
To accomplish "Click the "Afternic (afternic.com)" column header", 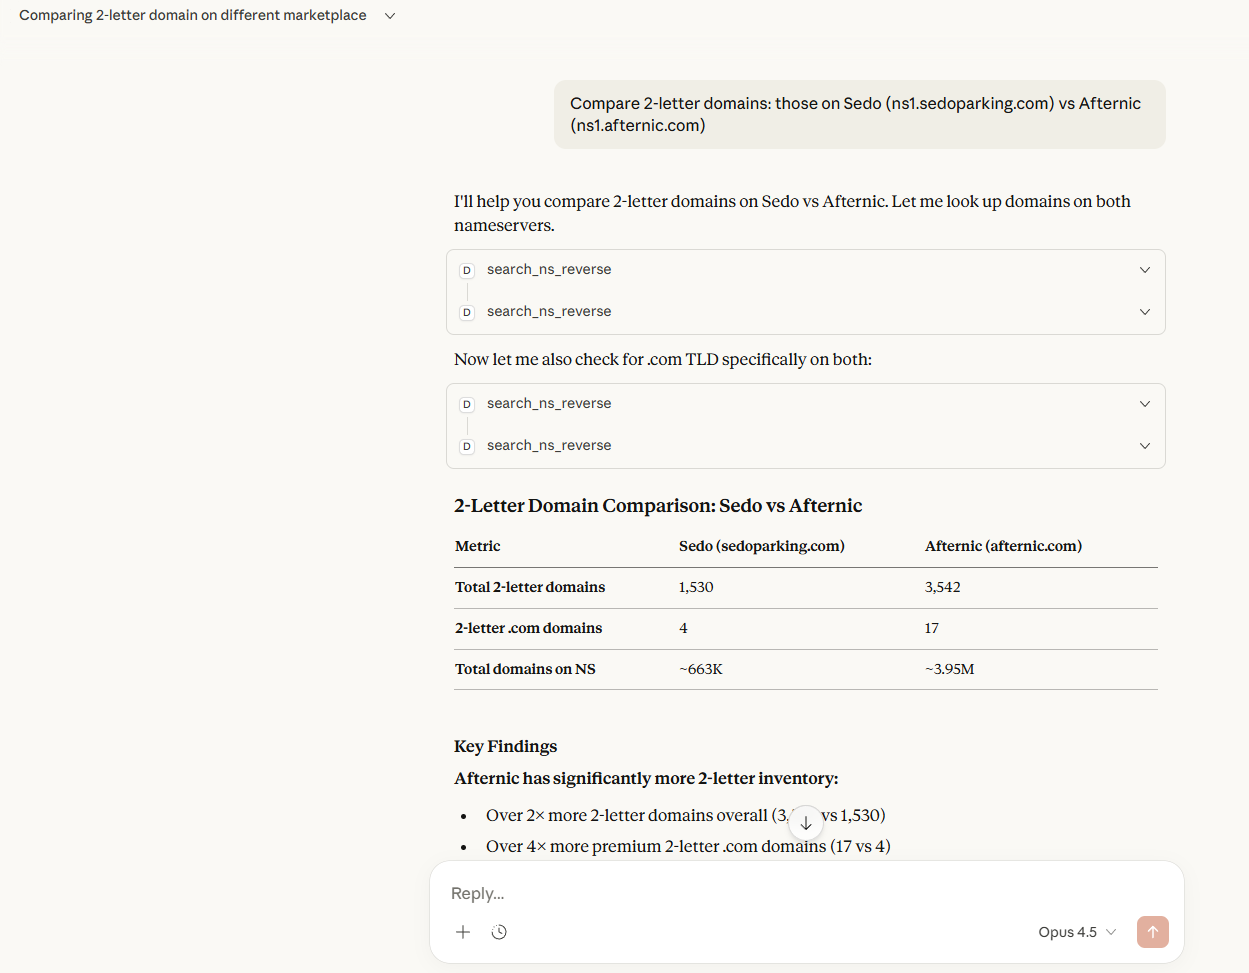I will (1003, 546).
